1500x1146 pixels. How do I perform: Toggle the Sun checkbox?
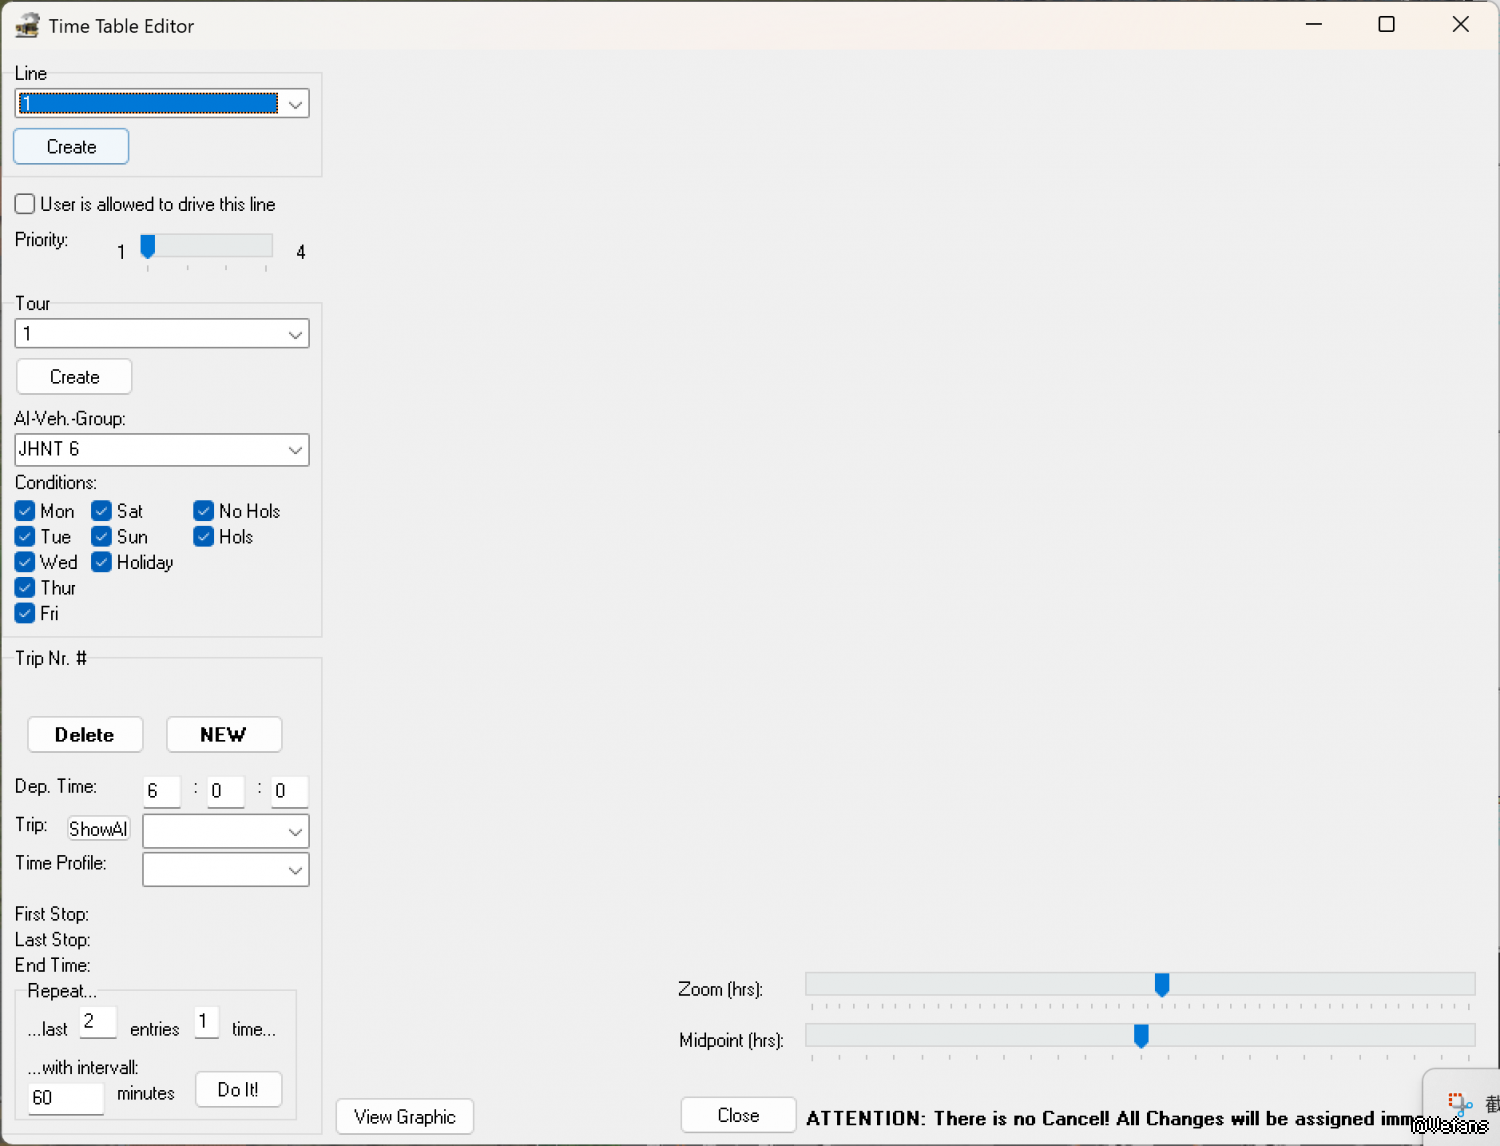click(x=101, y=537)
